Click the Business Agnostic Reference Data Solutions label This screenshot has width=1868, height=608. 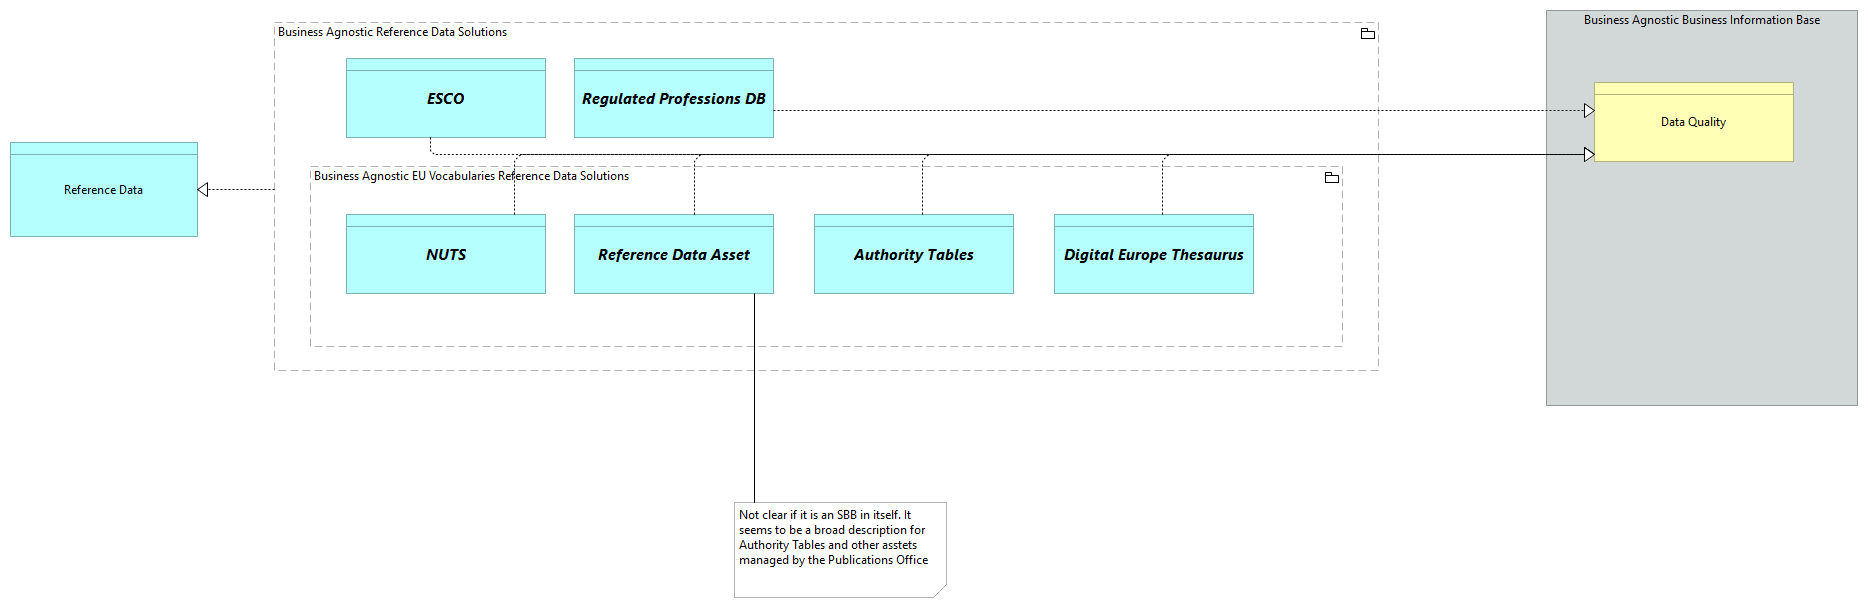pos(392,32)
